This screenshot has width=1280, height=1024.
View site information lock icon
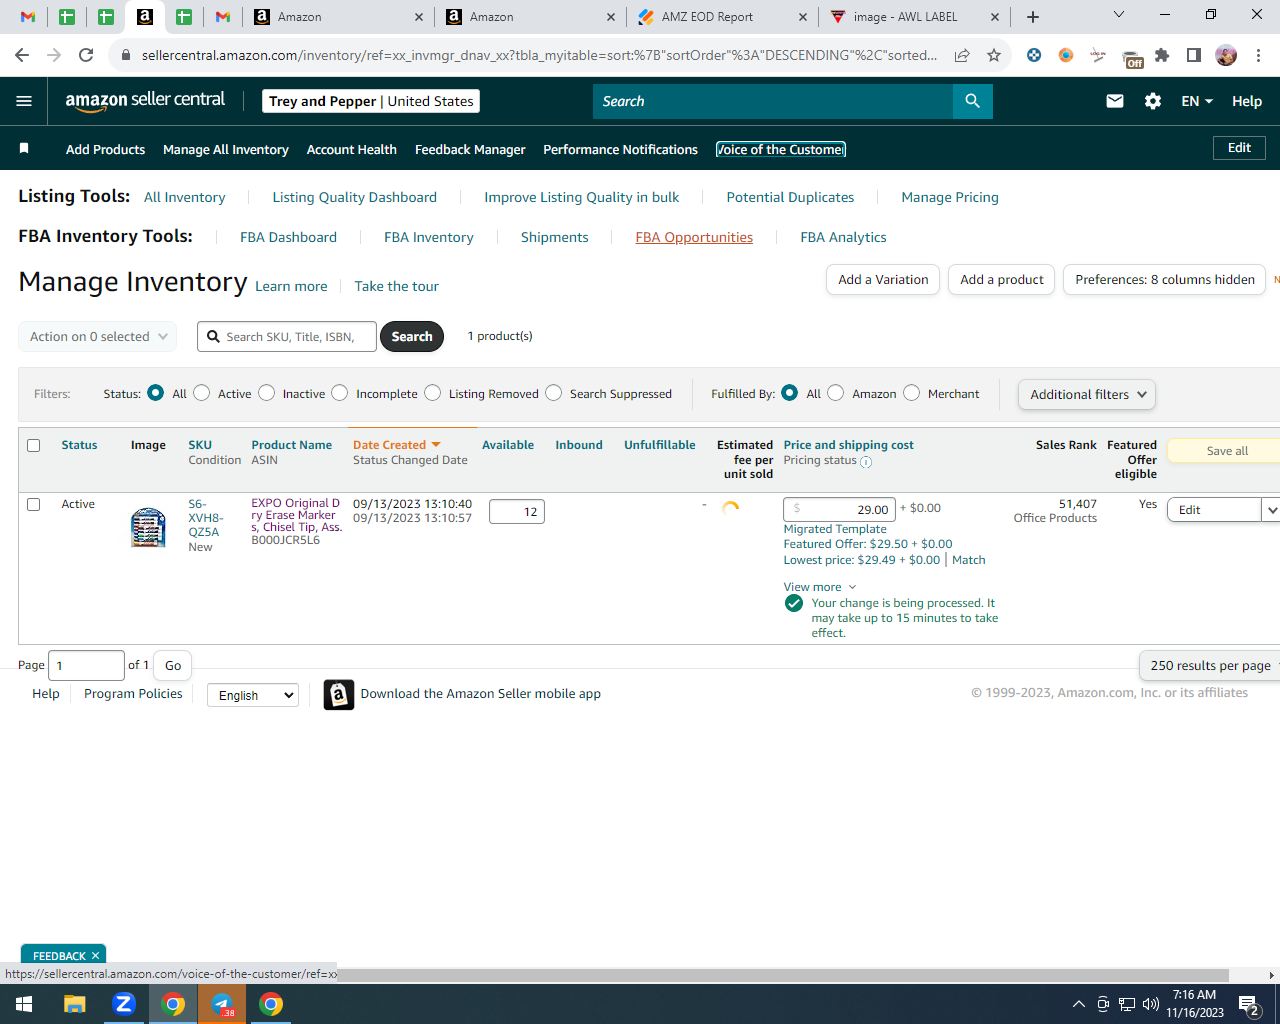click(x=126, y=55)
